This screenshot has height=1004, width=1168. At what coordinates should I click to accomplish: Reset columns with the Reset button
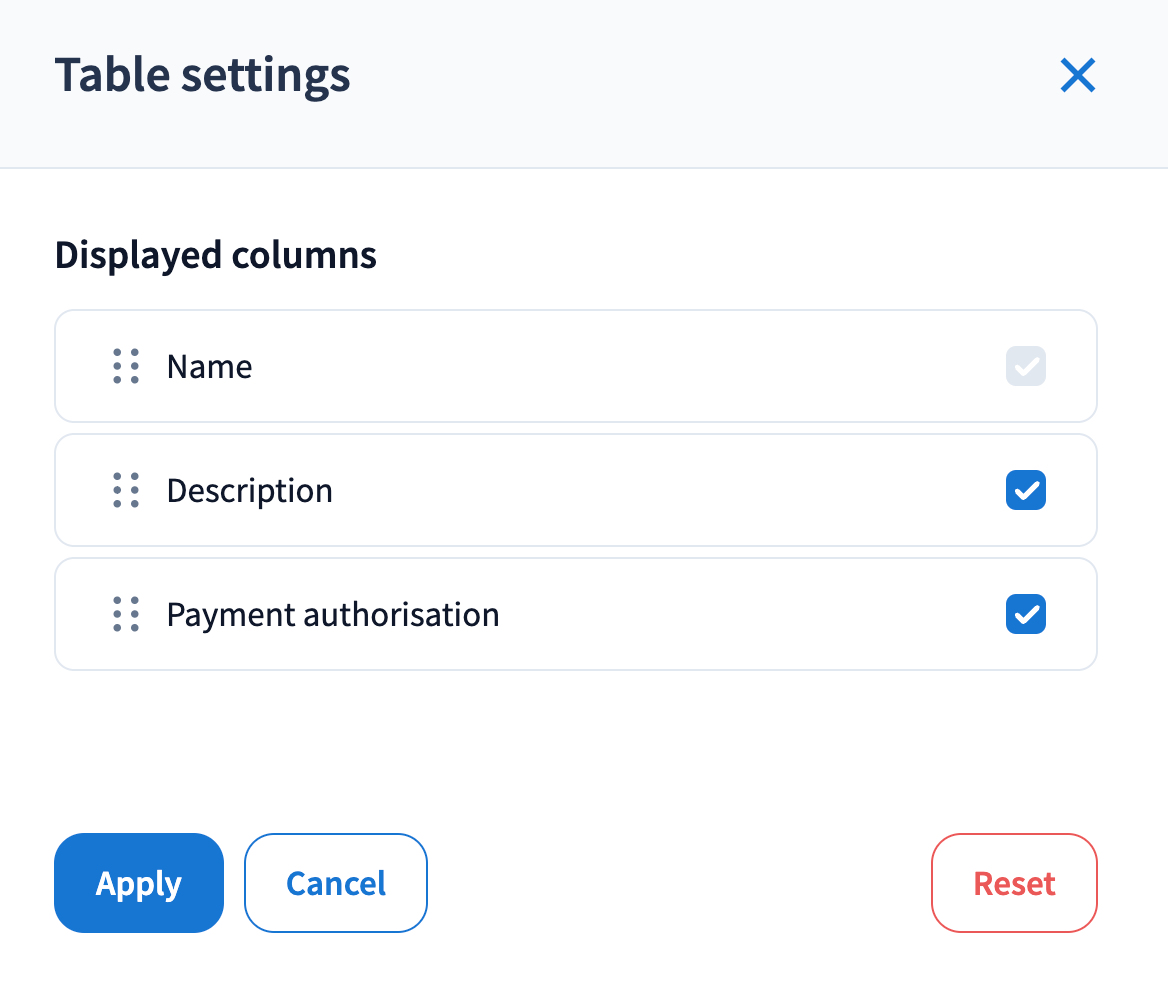(x=1014, y=883)
